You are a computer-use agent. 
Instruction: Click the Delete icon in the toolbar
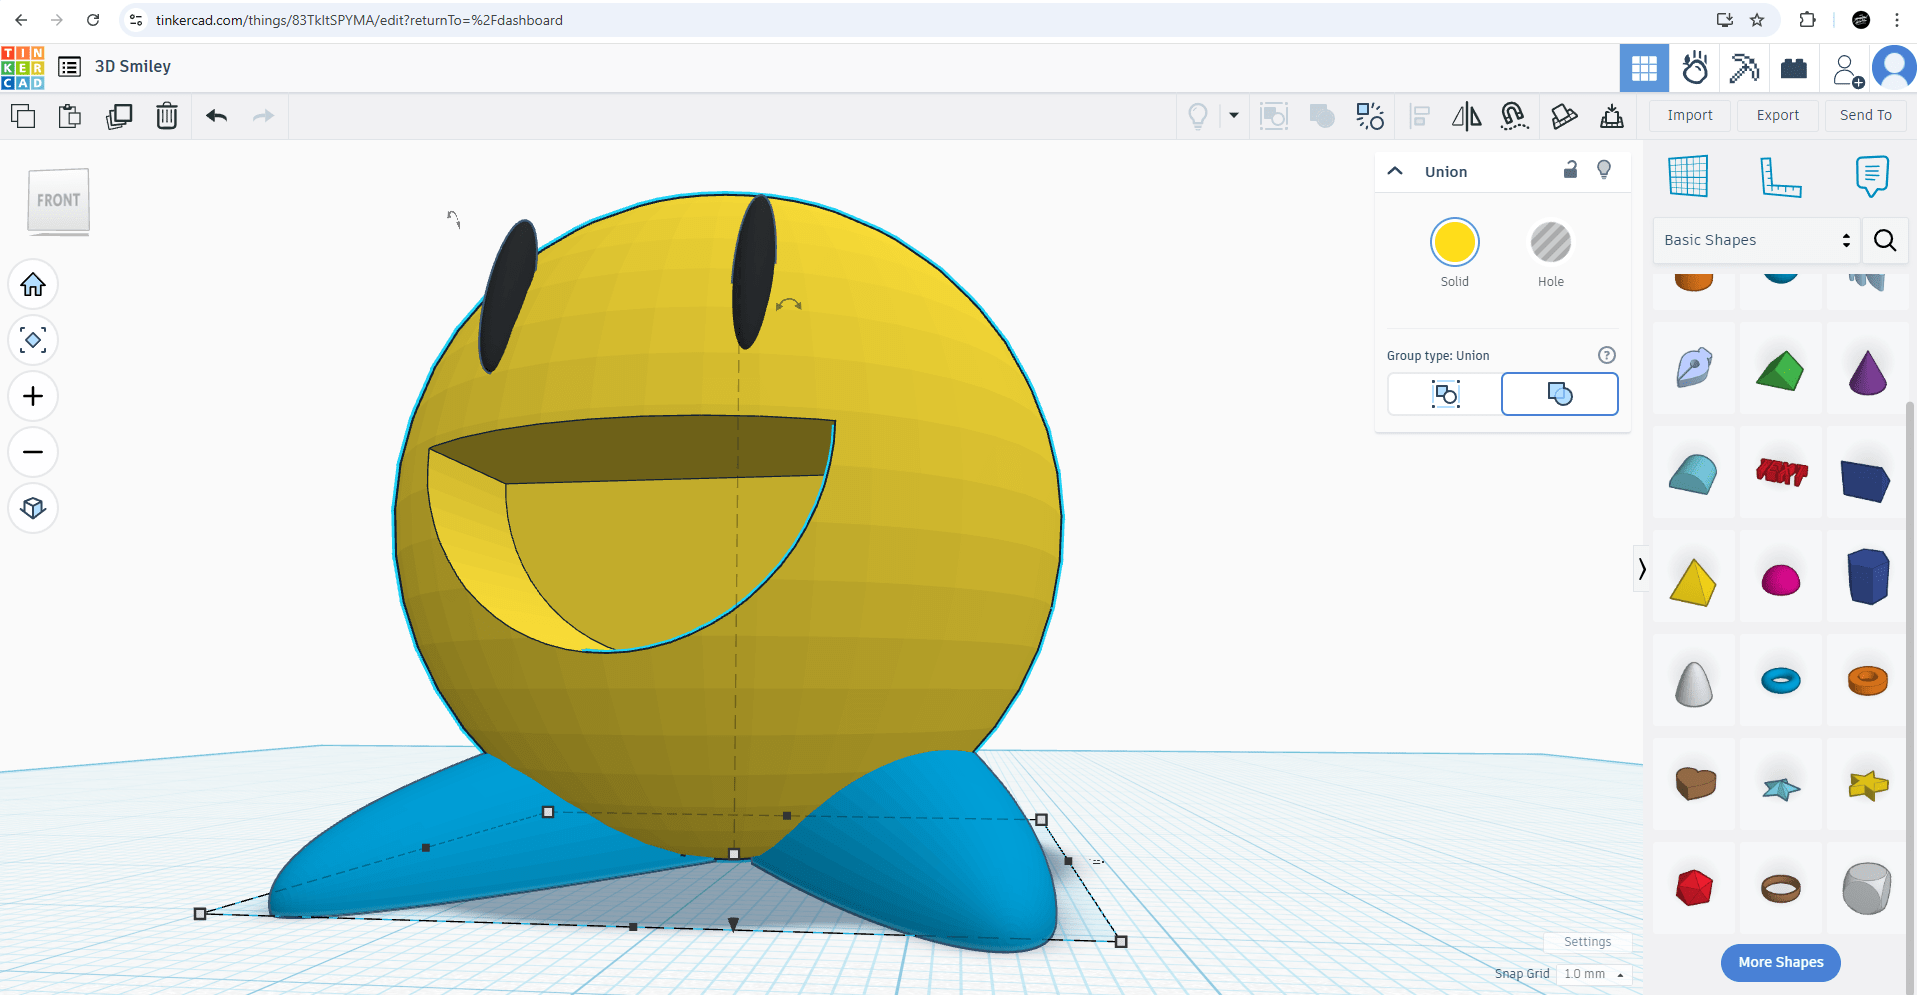[x=166, y=116]
